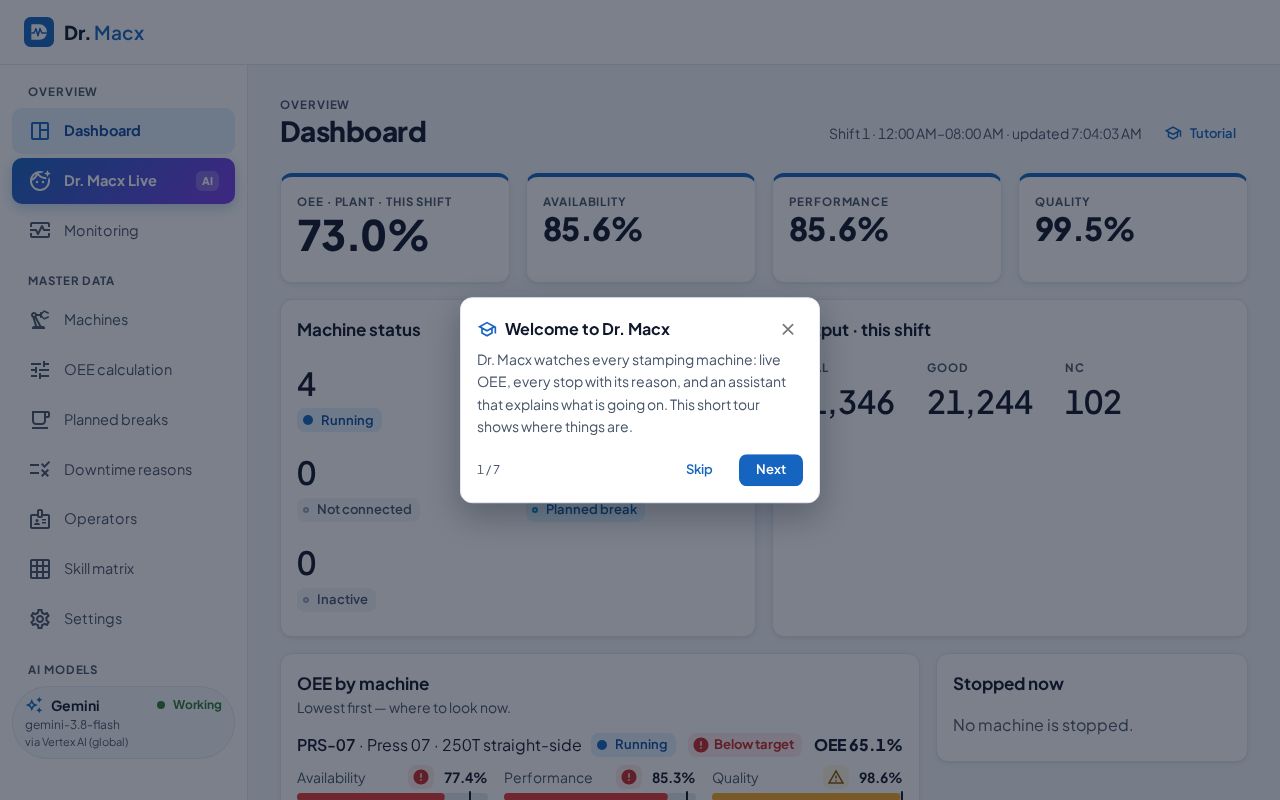Open Downtime reasons list
The width and height of the screenshot is (1280, 800).
pos(124,470)
